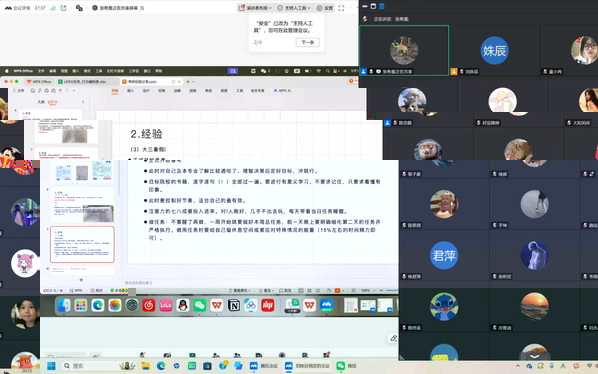Screen dimensions: 598x374
Task: Open HP app from the Windows taskbar
Action: 176,366
